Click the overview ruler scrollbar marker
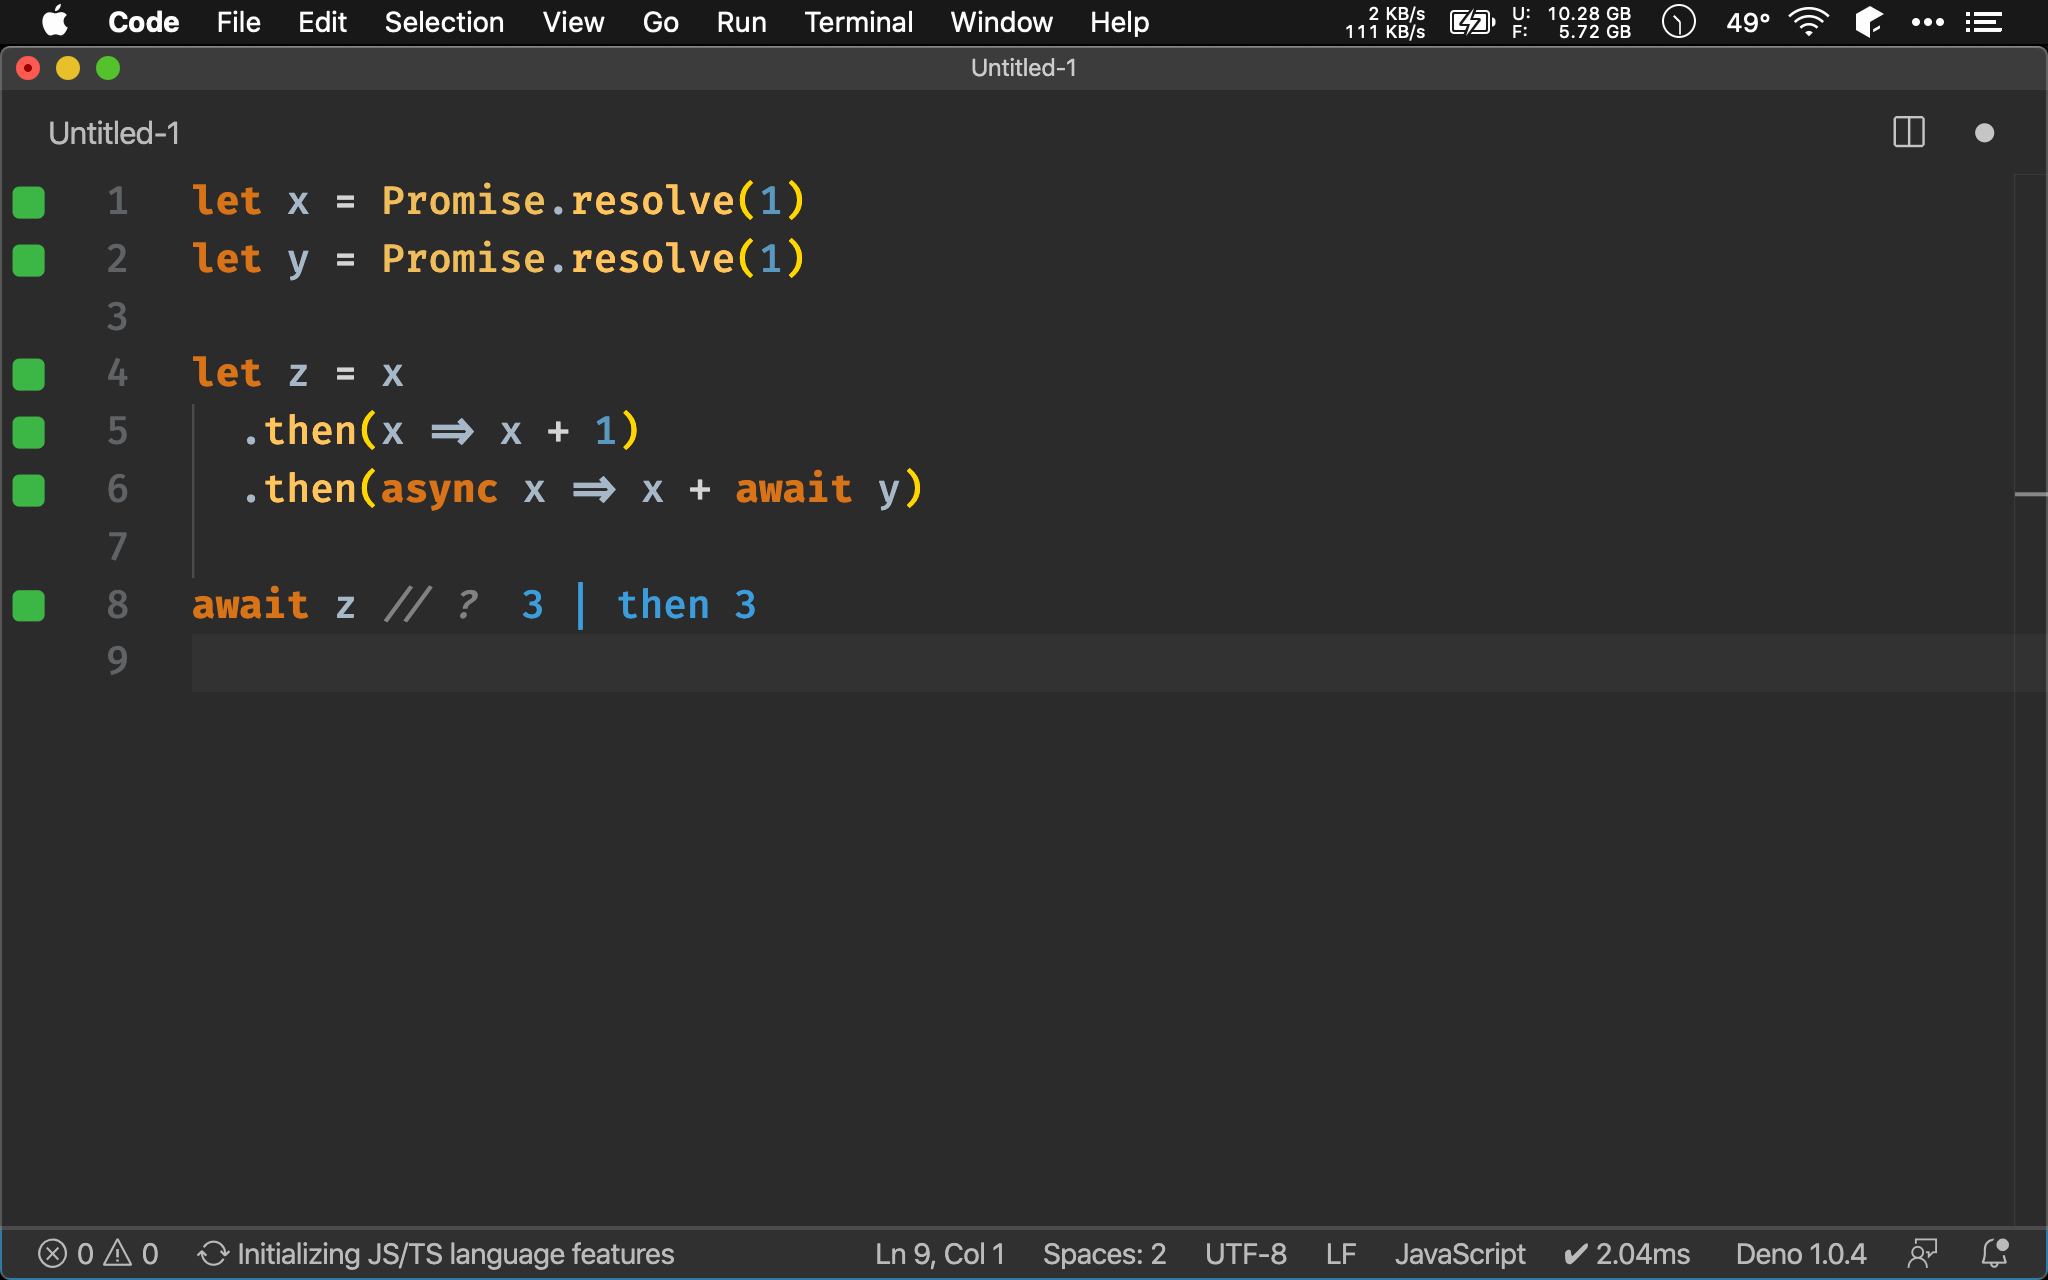The width and height of the screenshot is (2048, 1280). click(2030, 494)
